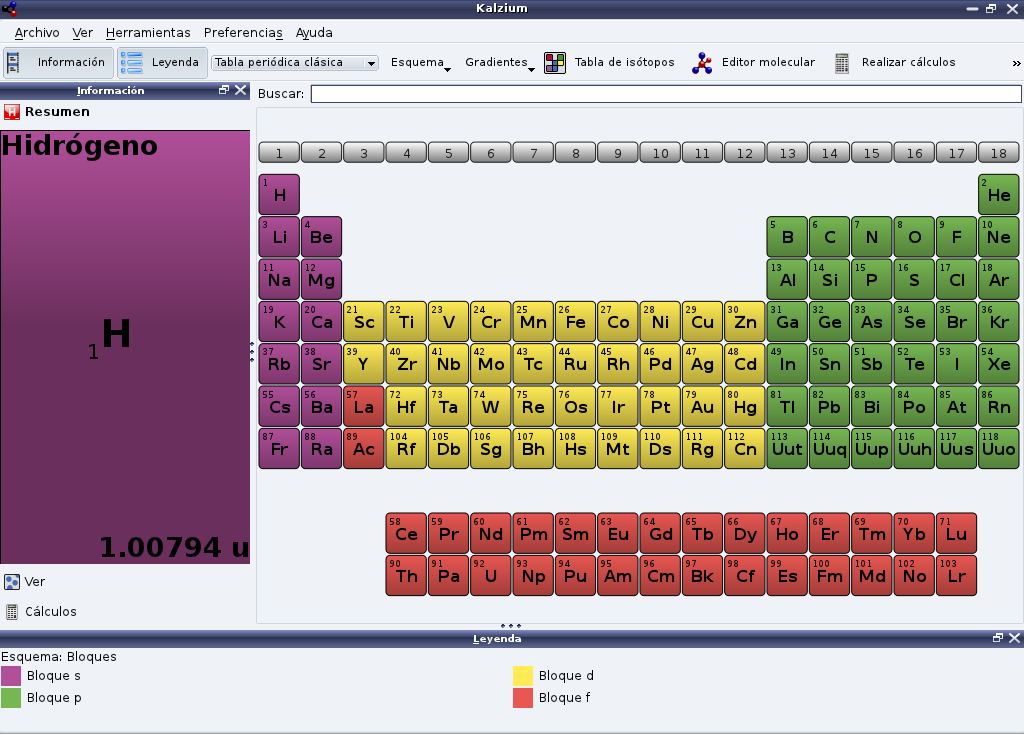1029x734 pixels.
Task: Open the Herramientas menu
Action: 148,32
